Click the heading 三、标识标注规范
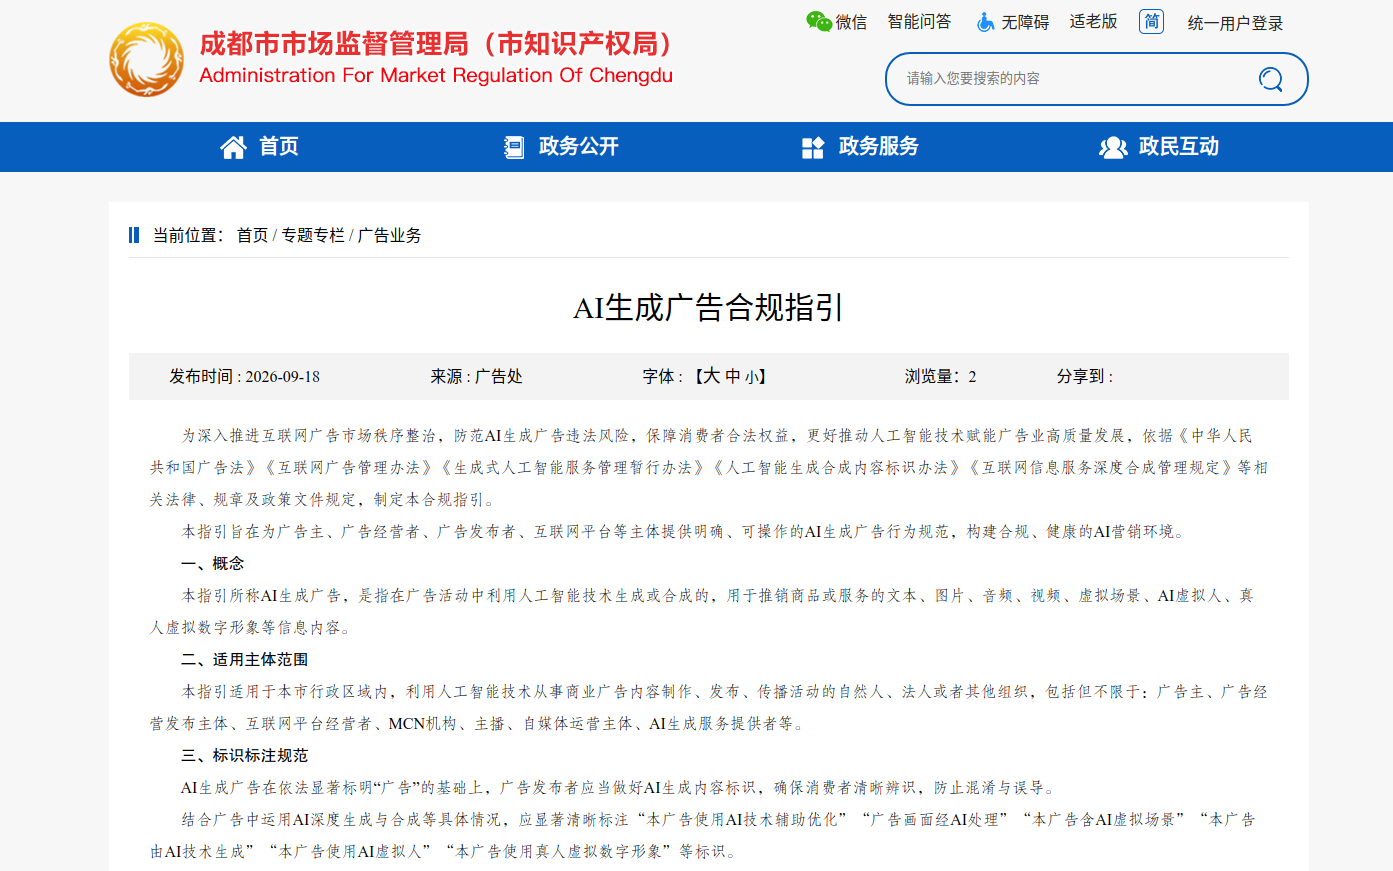Image resolution: width=1393 pixels, height=871 pixels. [x=245, y=756]
